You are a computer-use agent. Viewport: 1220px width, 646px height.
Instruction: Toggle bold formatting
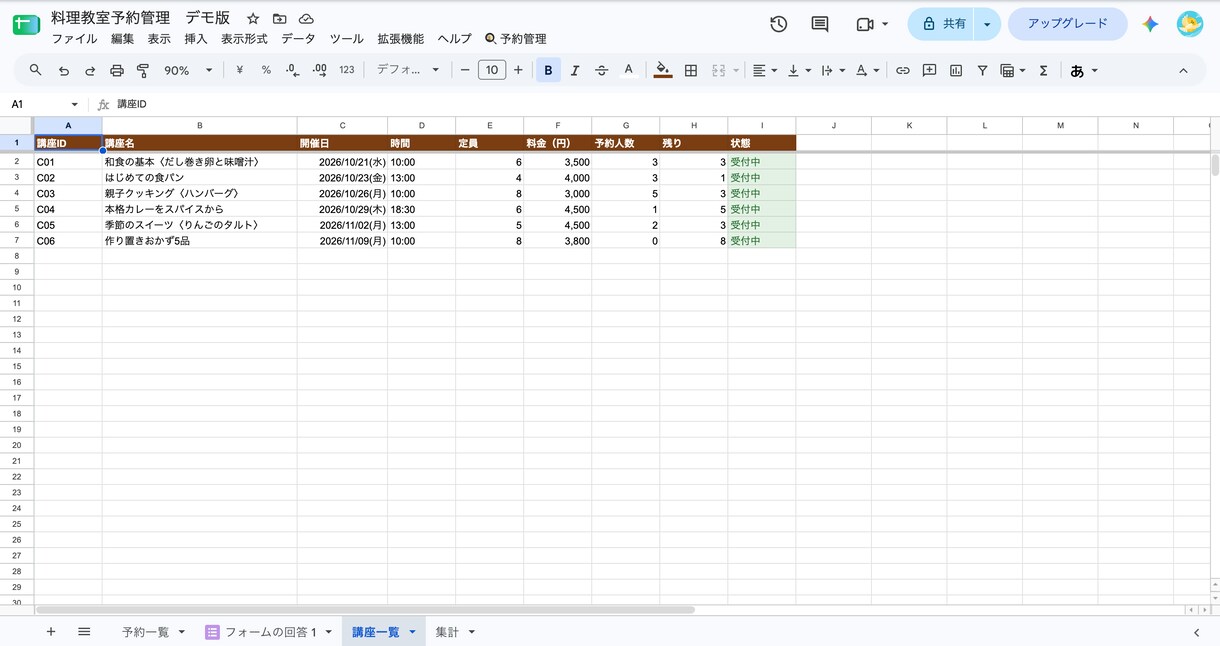pyautogui.click(x=548, y=70)
